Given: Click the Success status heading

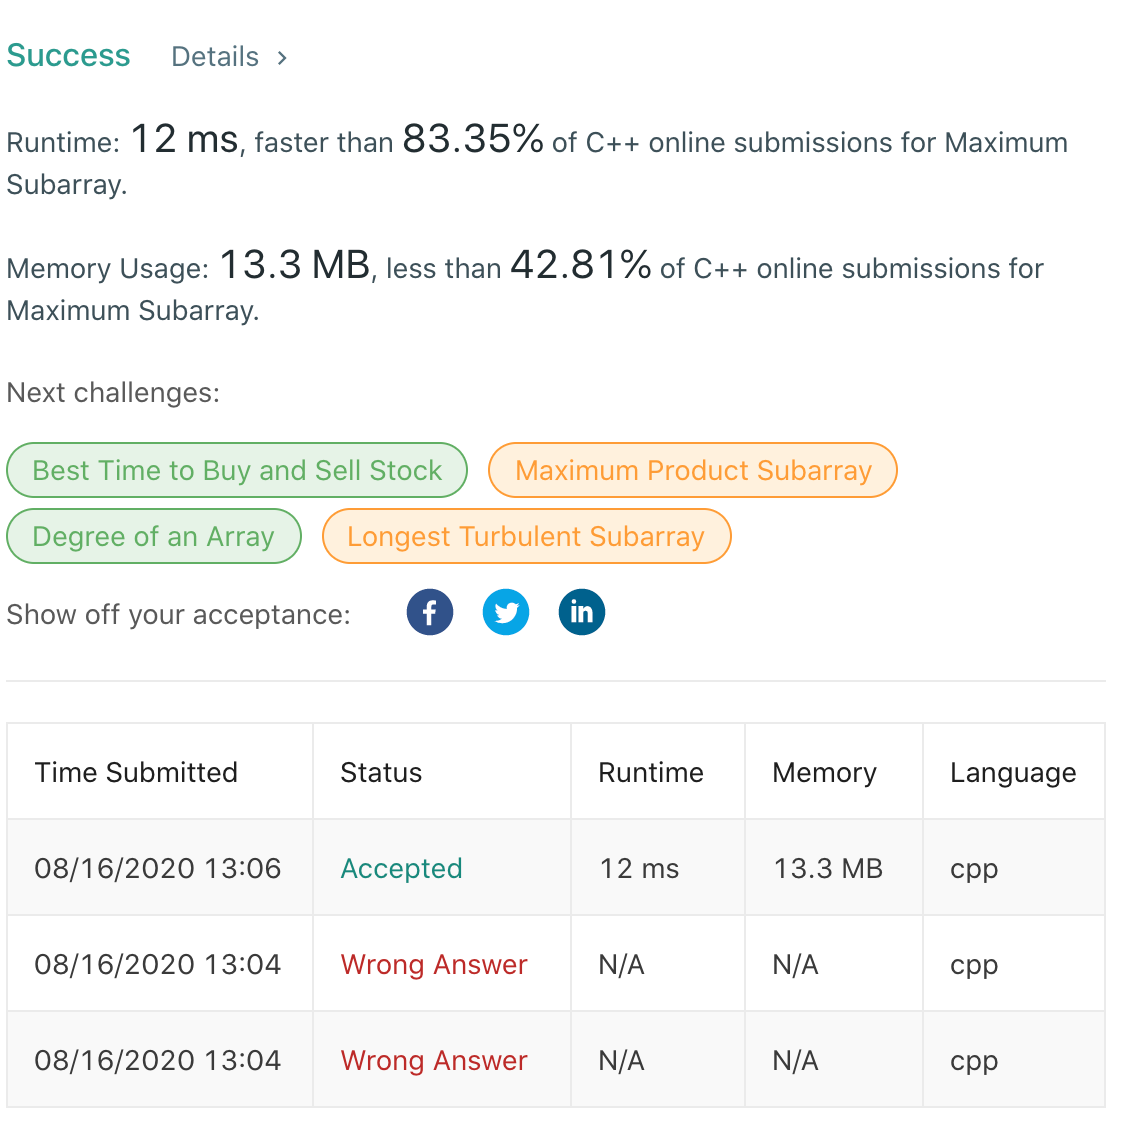Looking at the screenshot, I should coord(67,55).
